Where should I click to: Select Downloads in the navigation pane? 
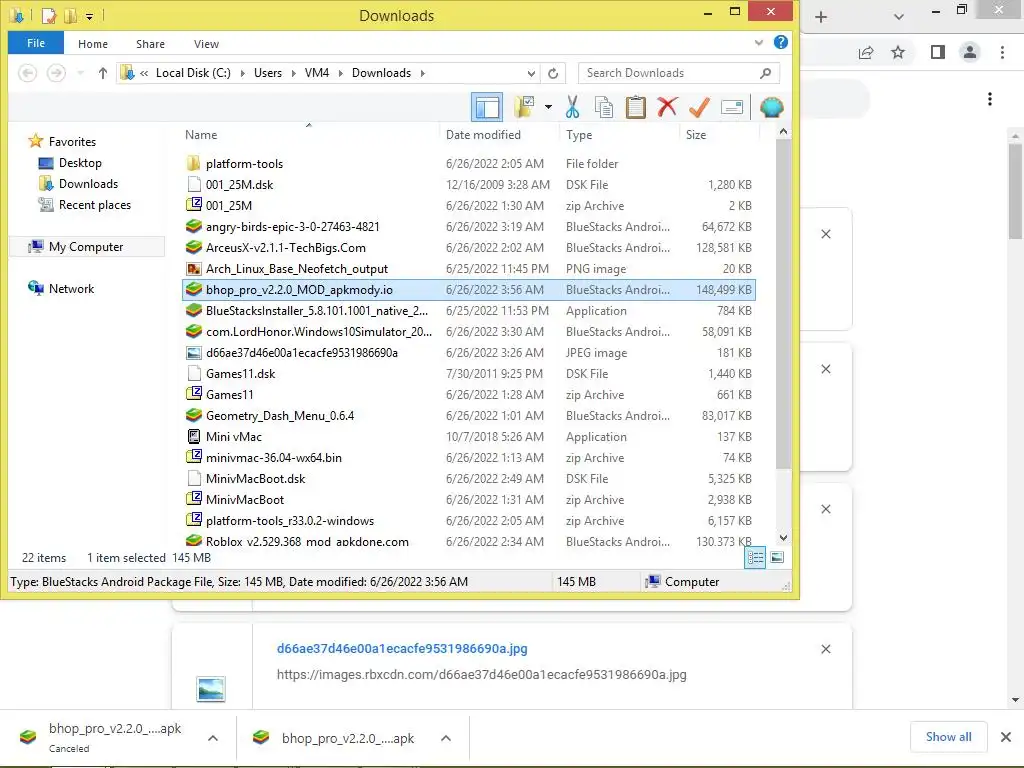[88, 184]
